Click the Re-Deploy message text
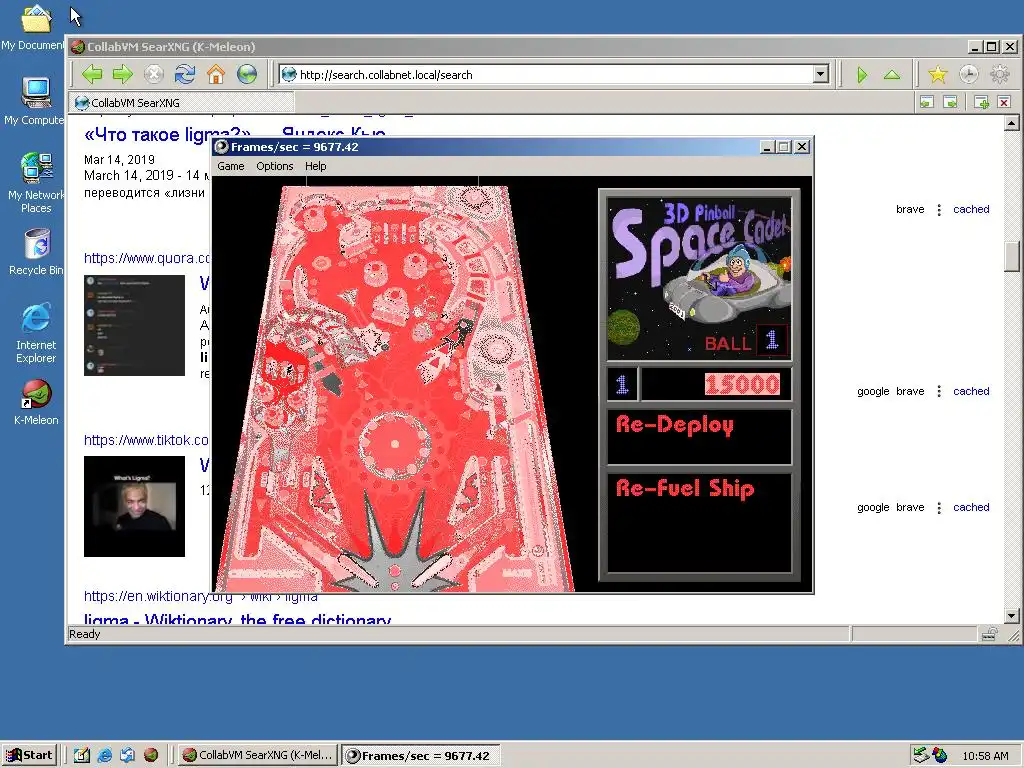 (675, 425)
